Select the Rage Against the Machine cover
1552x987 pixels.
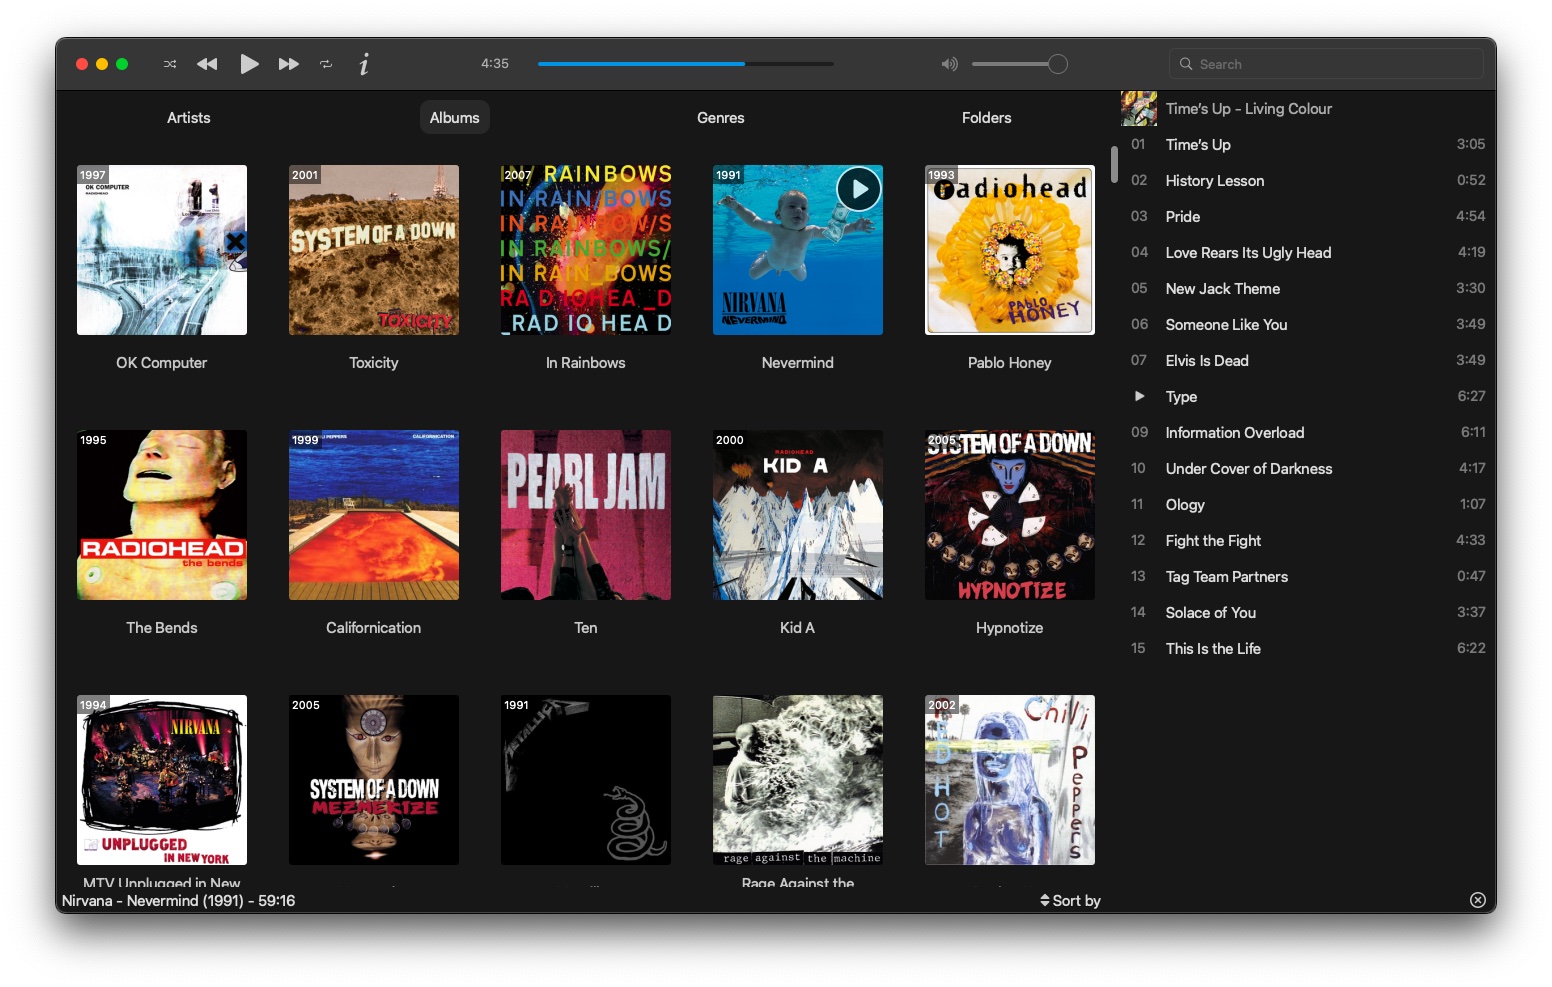[x=798, y=780]
